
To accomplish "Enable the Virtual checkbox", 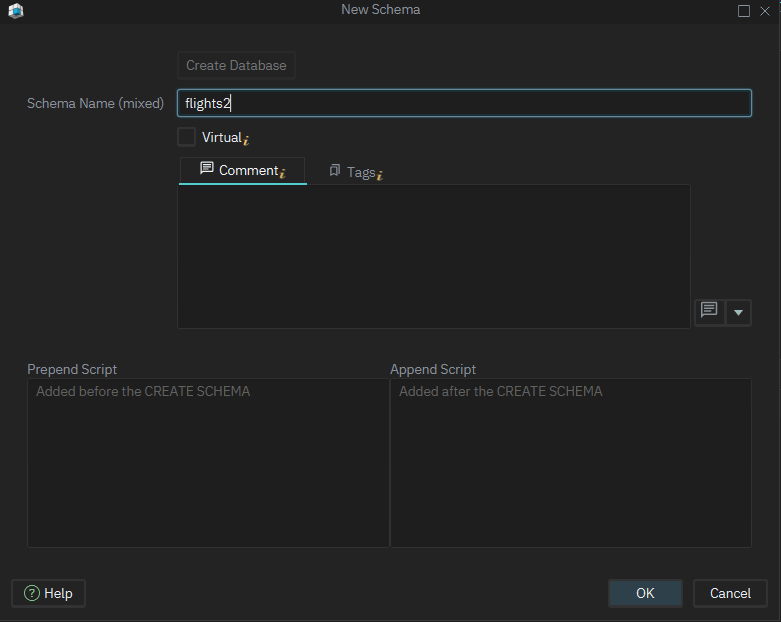I will click(187, 137).
